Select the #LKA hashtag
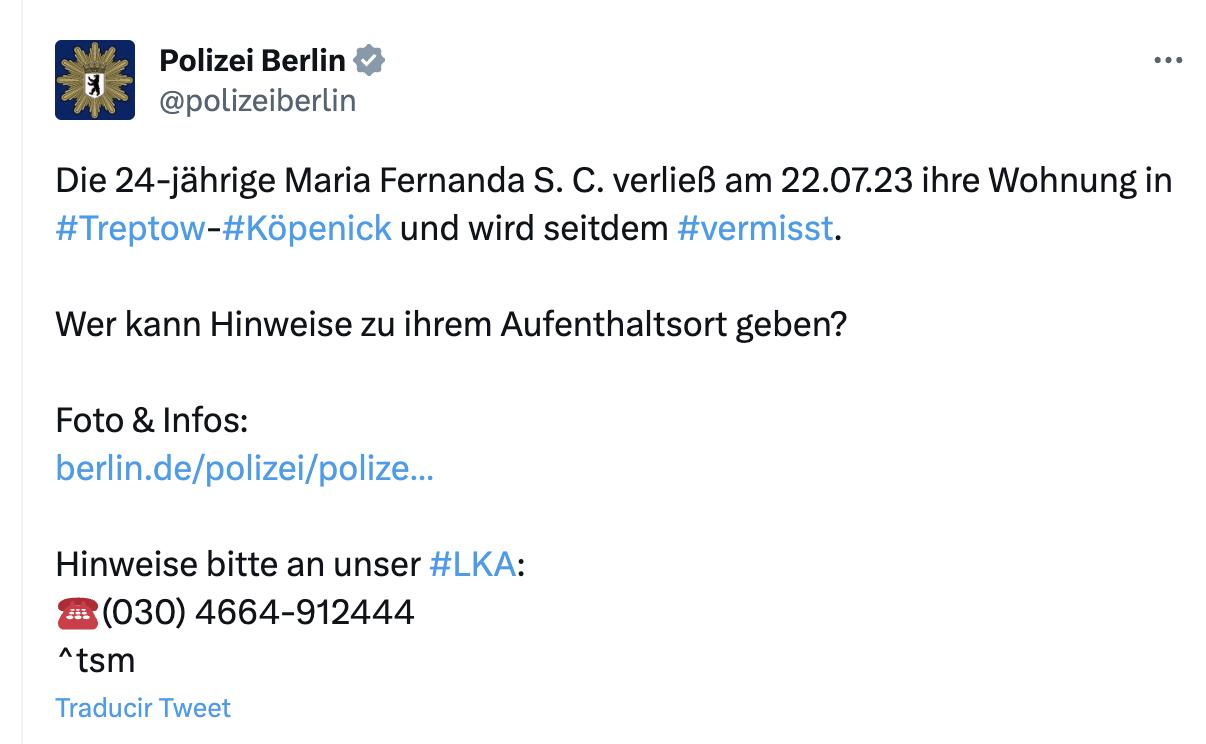 pyautogui.click(x=472, y=565)
